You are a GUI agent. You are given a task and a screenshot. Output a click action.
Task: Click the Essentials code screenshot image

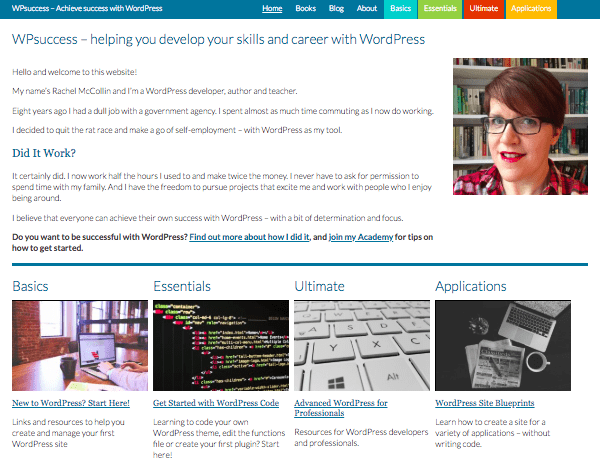[221, 346]
